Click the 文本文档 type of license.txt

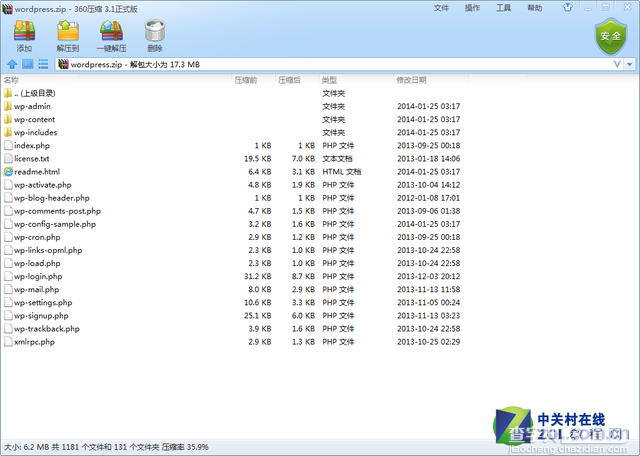[337, 159]
